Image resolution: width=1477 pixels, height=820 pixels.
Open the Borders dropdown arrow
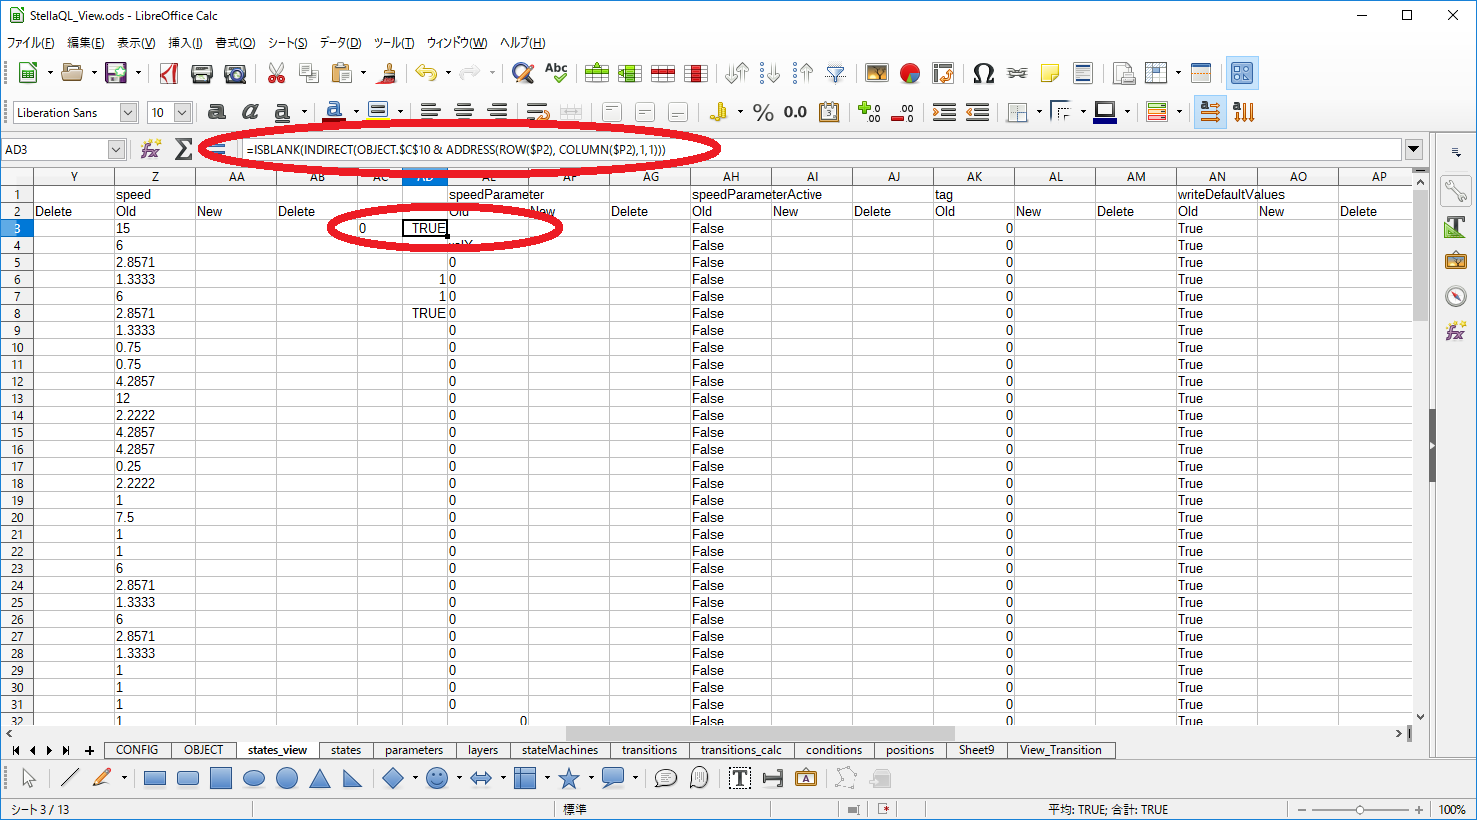pos(1039,112)
